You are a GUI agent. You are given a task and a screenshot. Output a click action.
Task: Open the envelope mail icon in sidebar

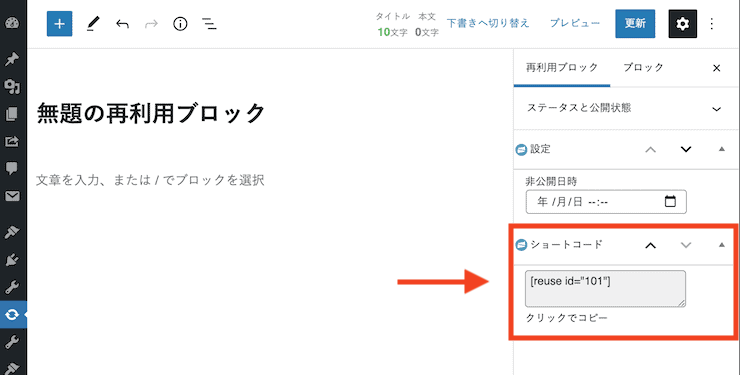(x=12, y=196)
